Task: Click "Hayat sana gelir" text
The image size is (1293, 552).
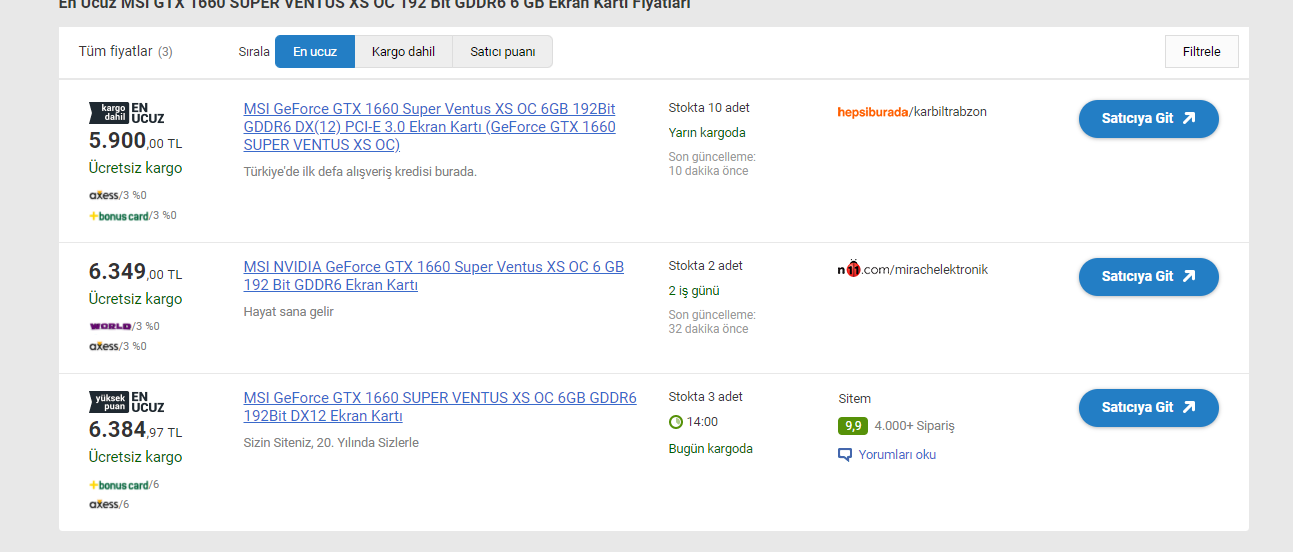Action: pos(289,311)
